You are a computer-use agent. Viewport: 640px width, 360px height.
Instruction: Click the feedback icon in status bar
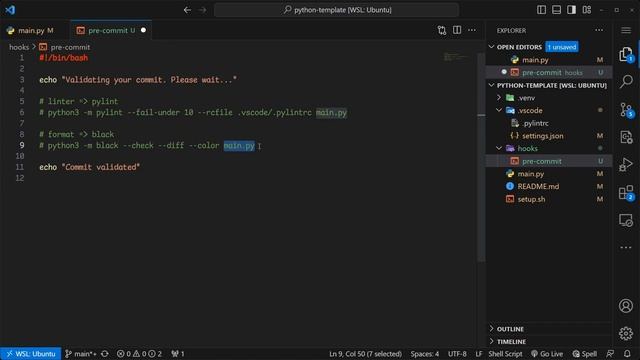coord(610,354)
